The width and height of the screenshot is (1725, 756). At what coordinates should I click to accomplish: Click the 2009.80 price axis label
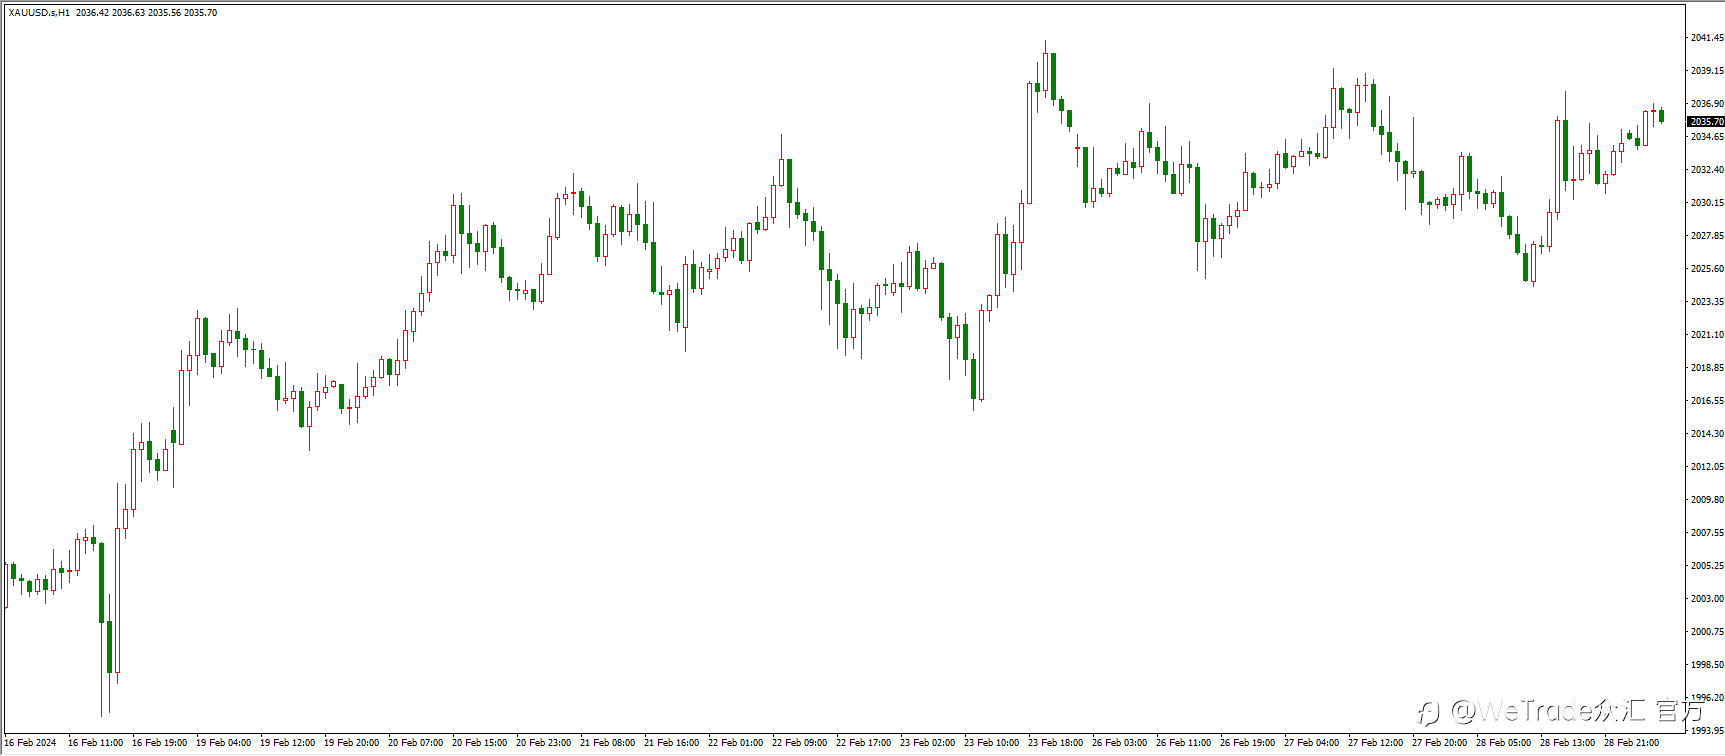pyautogui.click(x=1707, y=500)
